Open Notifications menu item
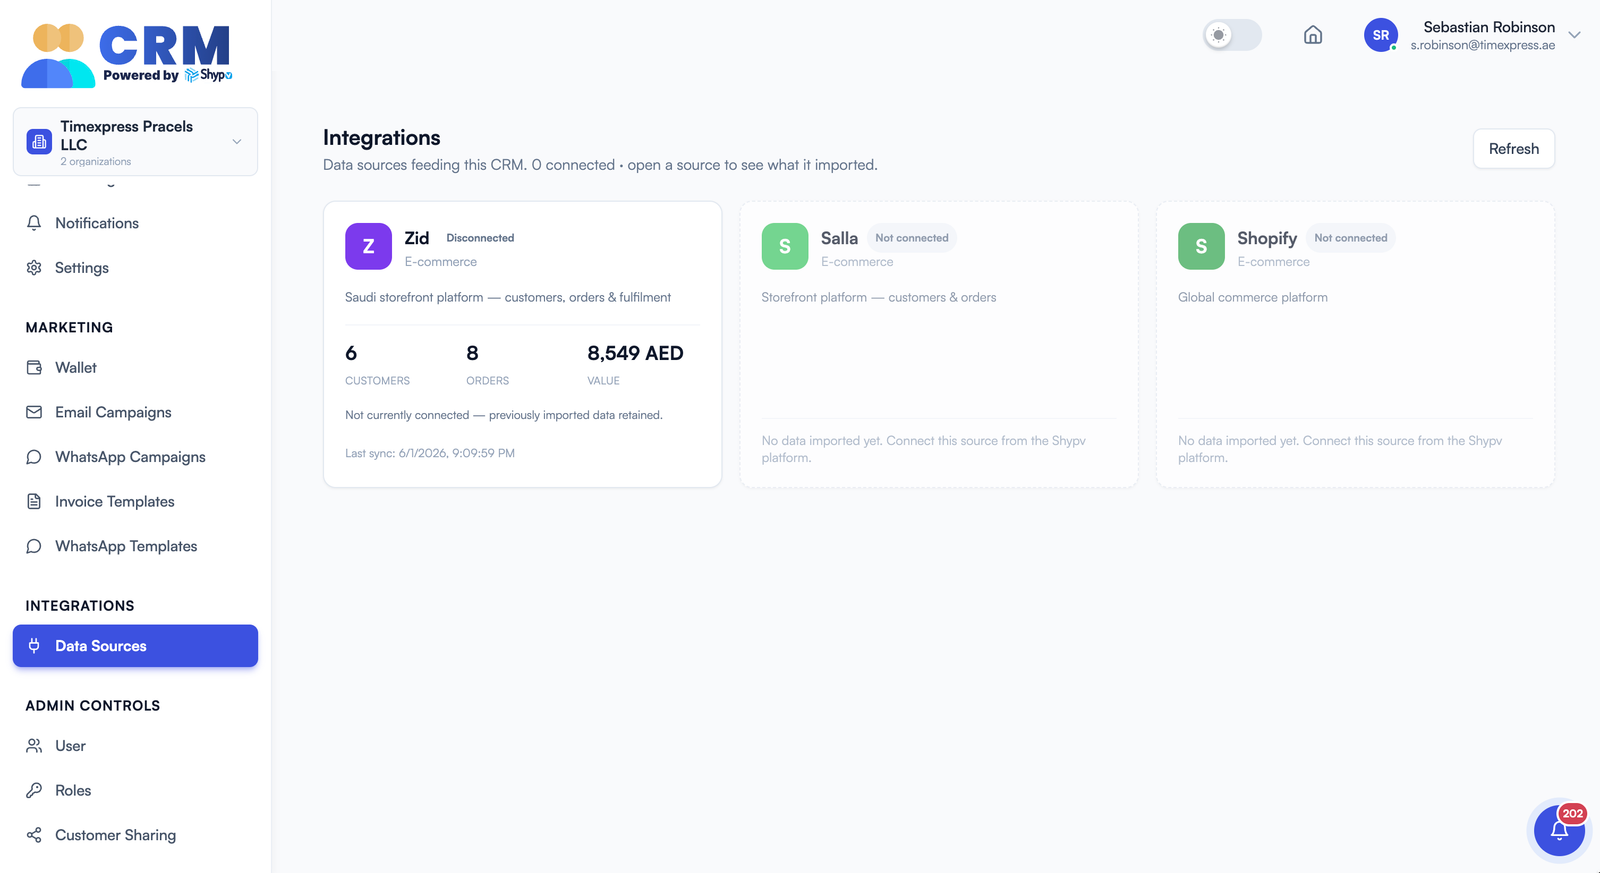The height and width of the screenshot is (873, 1600). (135, 223)
